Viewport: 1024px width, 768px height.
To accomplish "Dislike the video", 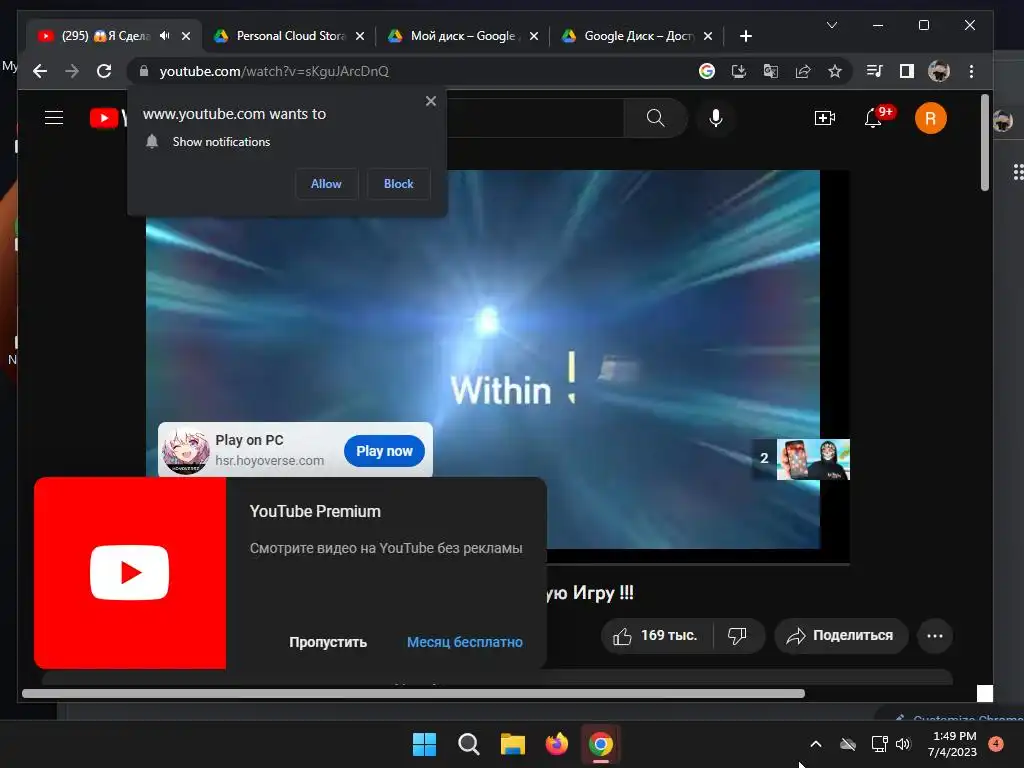I will coord(738,635).
